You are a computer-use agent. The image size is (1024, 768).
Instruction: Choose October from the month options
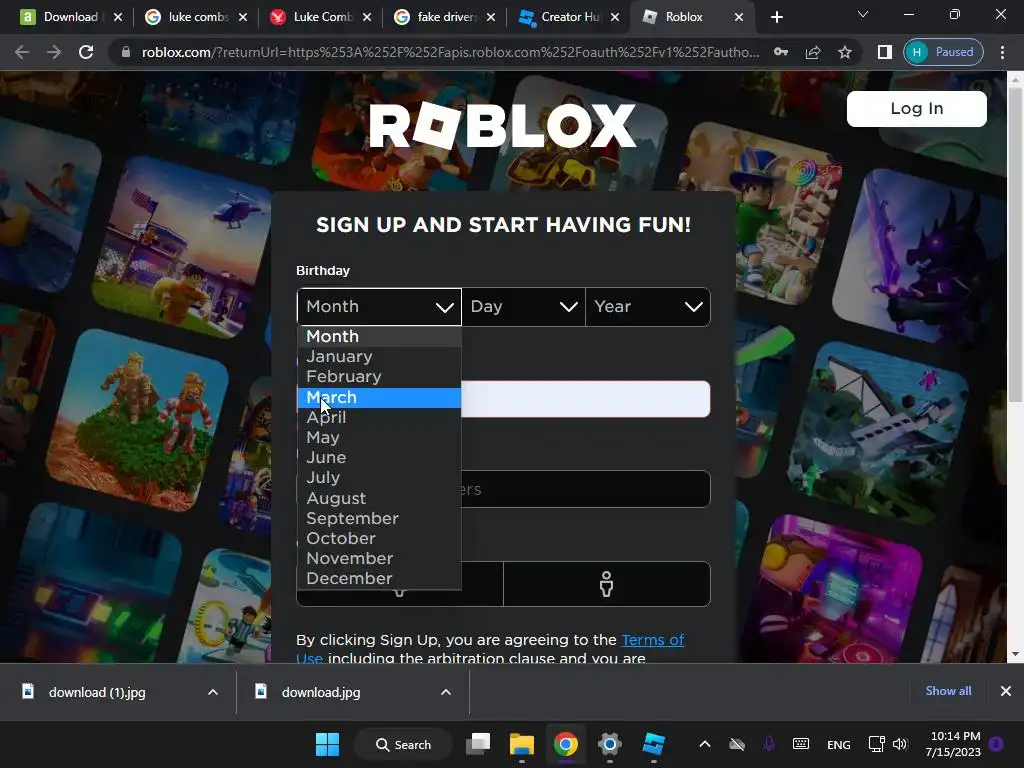(379, 539)
